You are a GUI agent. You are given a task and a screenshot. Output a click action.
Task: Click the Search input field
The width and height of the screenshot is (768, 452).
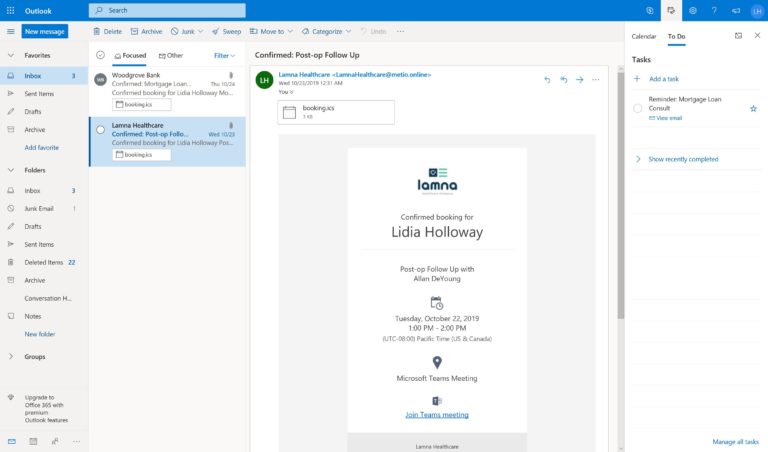pyautogui.click(x=167, y=10)
